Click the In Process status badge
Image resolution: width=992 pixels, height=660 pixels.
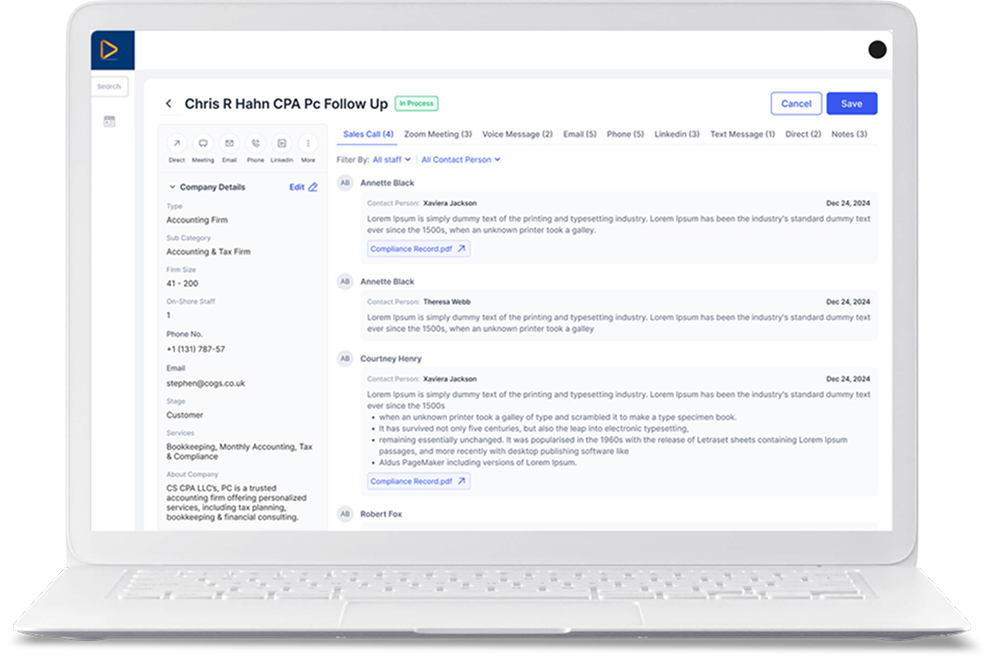coord(416,103)
